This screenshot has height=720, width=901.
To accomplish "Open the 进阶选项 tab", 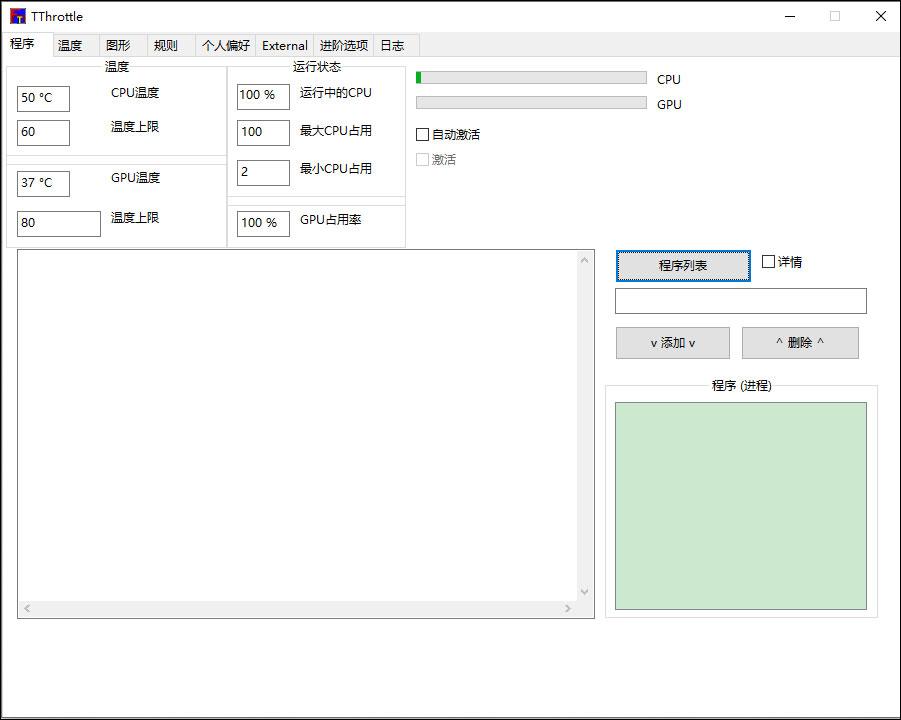I will pos(344,45).
